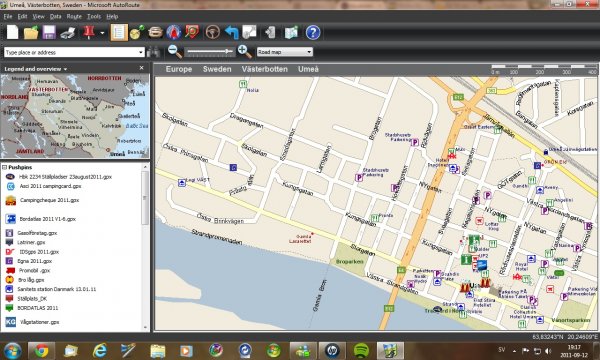Collapse the Pushpins tree section
This screenshot has height=360, width=600.
pos(5,167)
